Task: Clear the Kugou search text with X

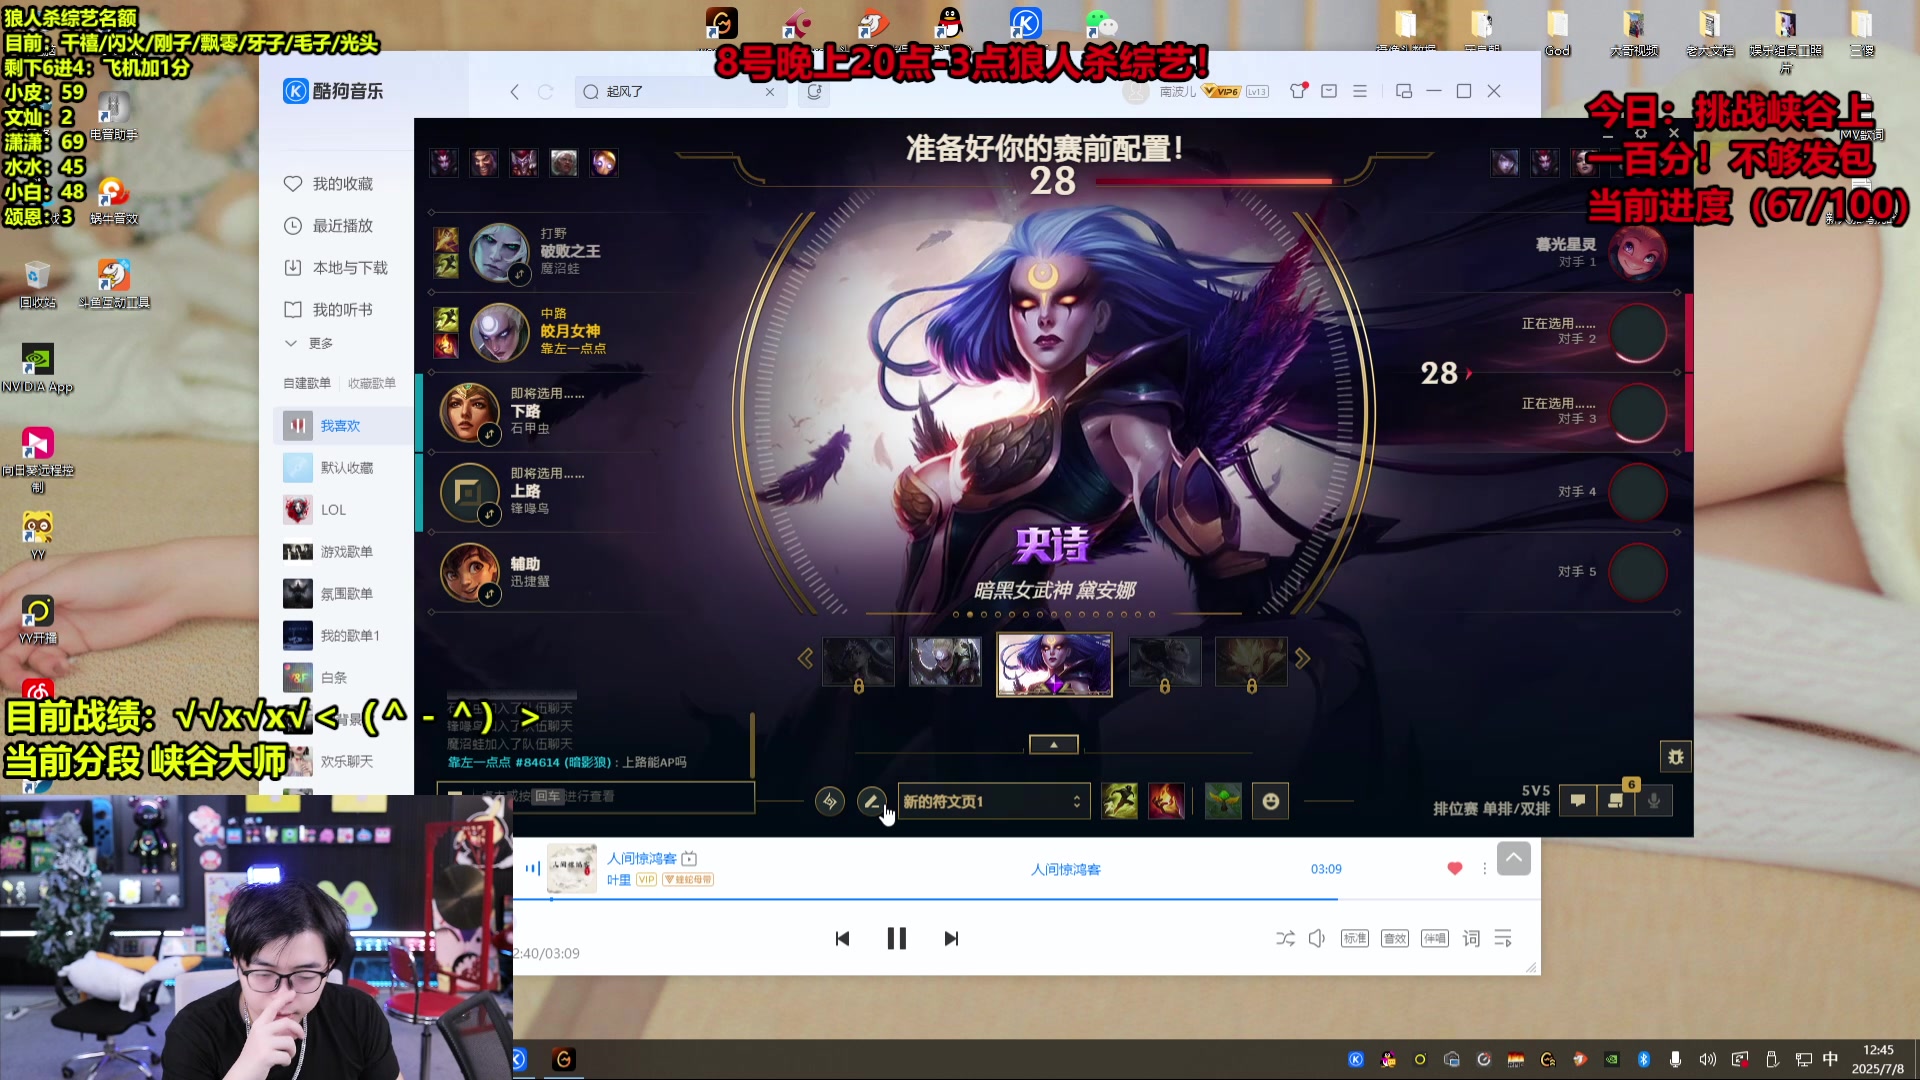Action: tap(770, 91)
